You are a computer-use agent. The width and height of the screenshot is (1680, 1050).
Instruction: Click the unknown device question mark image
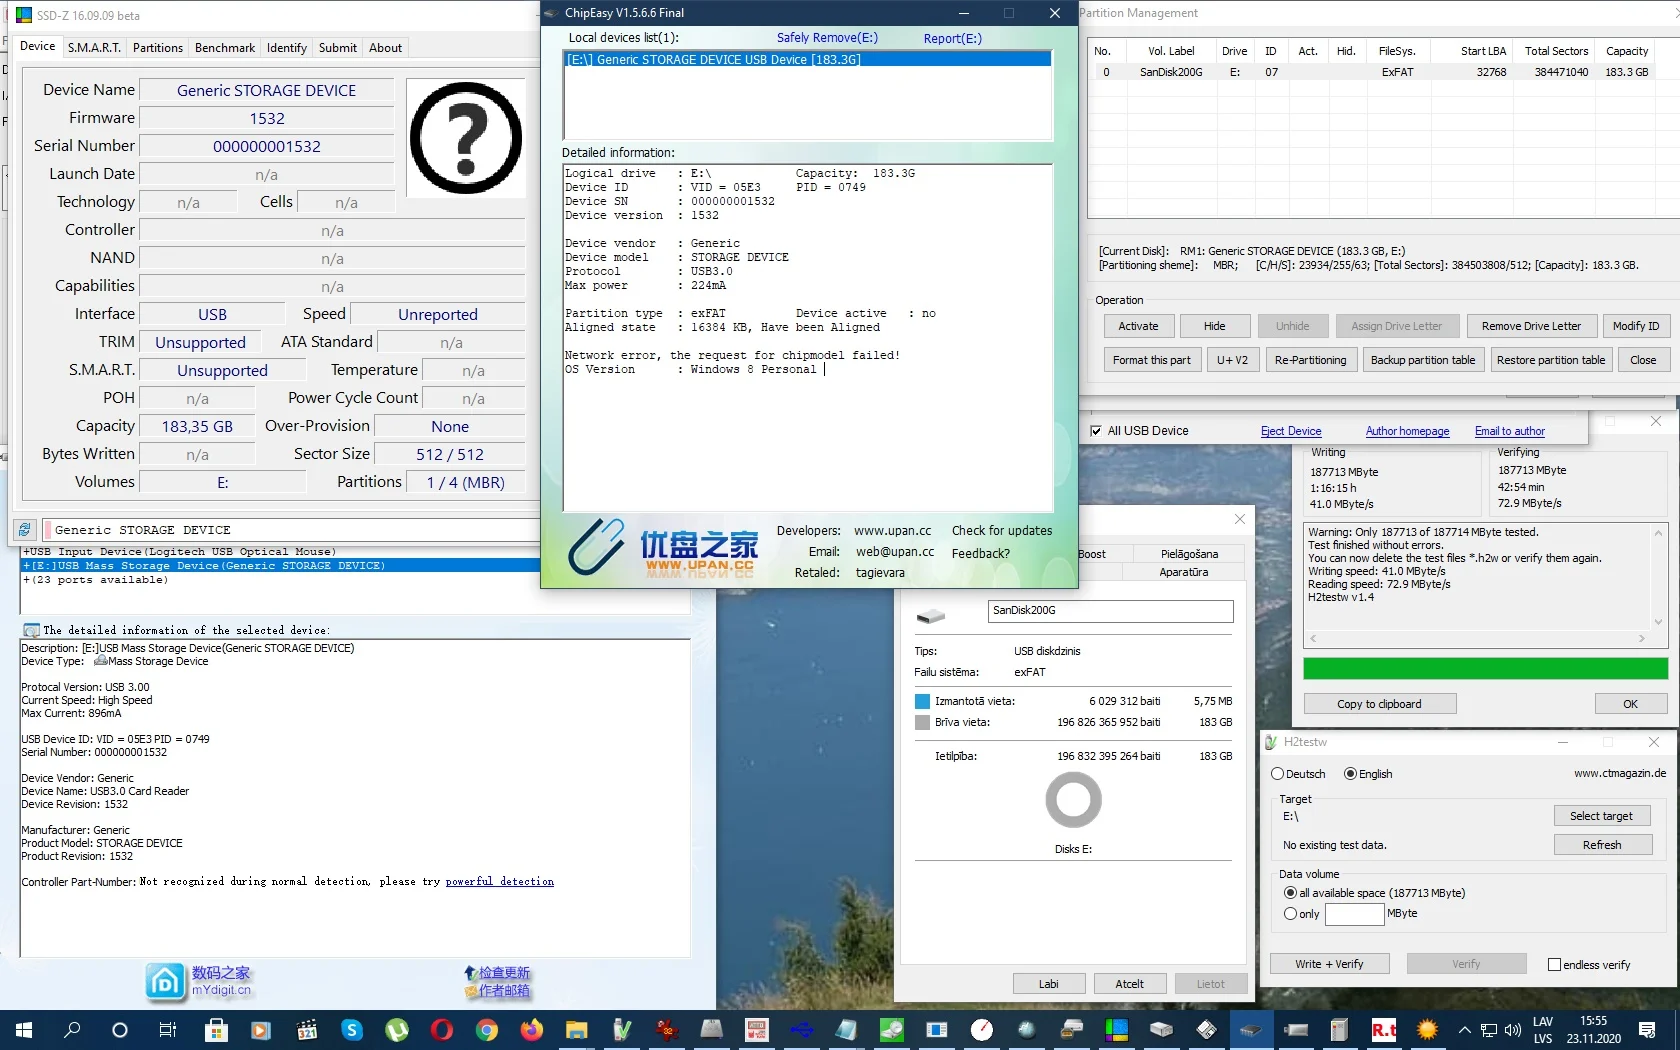click(466, 138)
